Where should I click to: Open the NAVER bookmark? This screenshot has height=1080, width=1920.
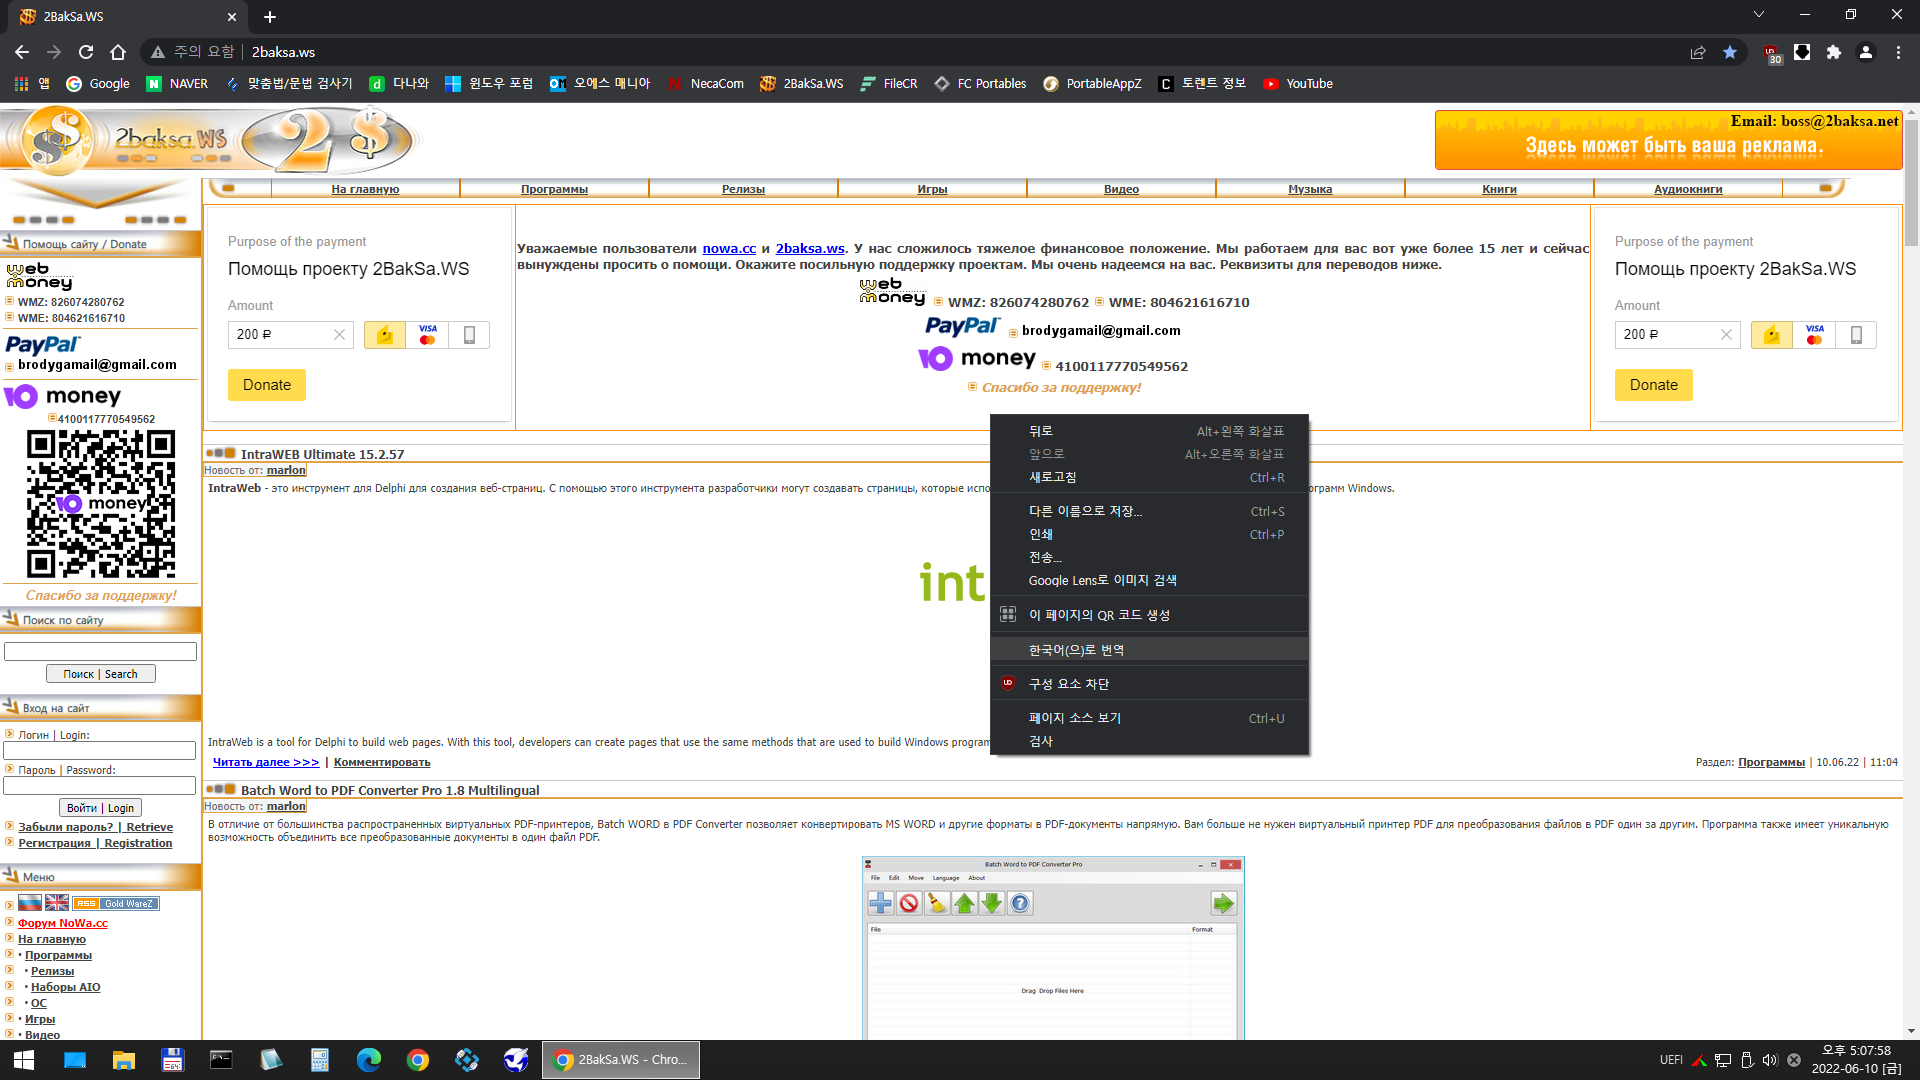tap(177, 84)
